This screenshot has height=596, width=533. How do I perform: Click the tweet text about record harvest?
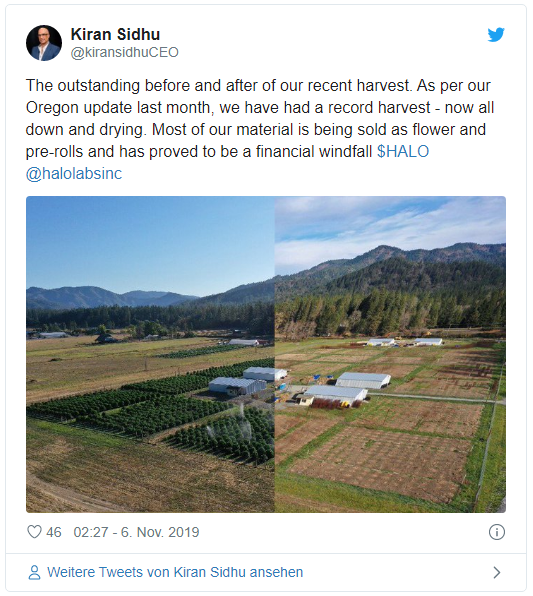click(260, 119)
